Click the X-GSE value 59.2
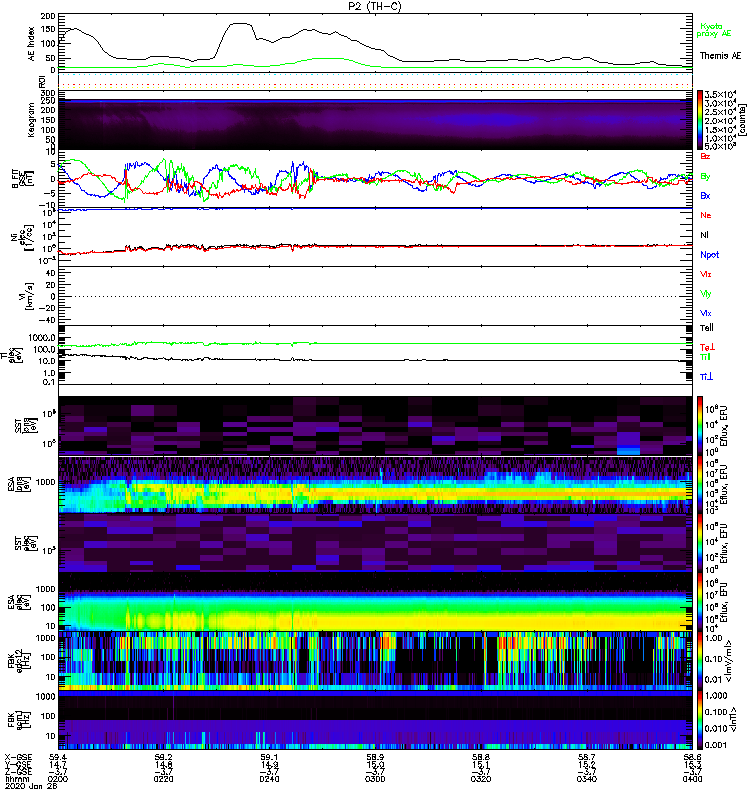 click(163, 758)
